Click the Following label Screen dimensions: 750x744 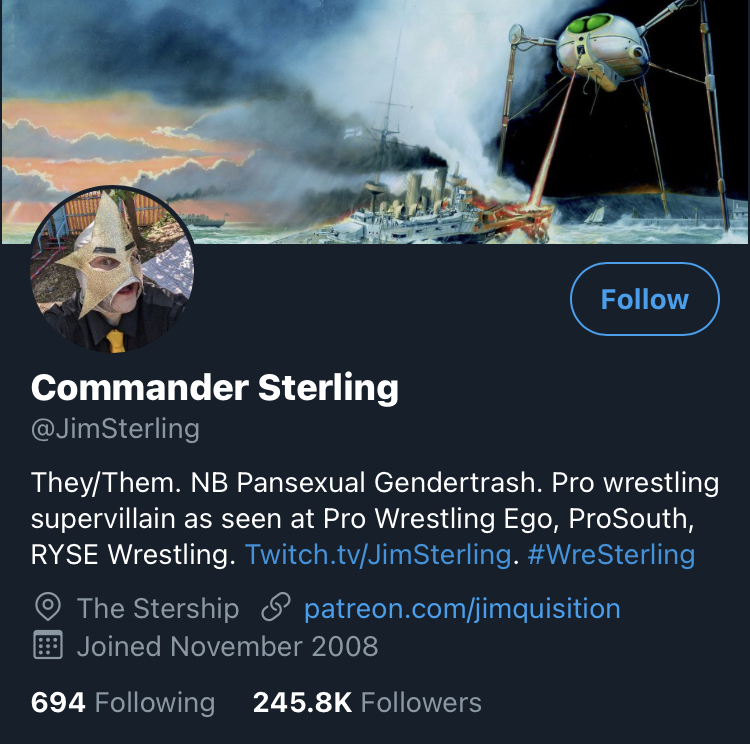pyautogui.click(x=155, y=703)
